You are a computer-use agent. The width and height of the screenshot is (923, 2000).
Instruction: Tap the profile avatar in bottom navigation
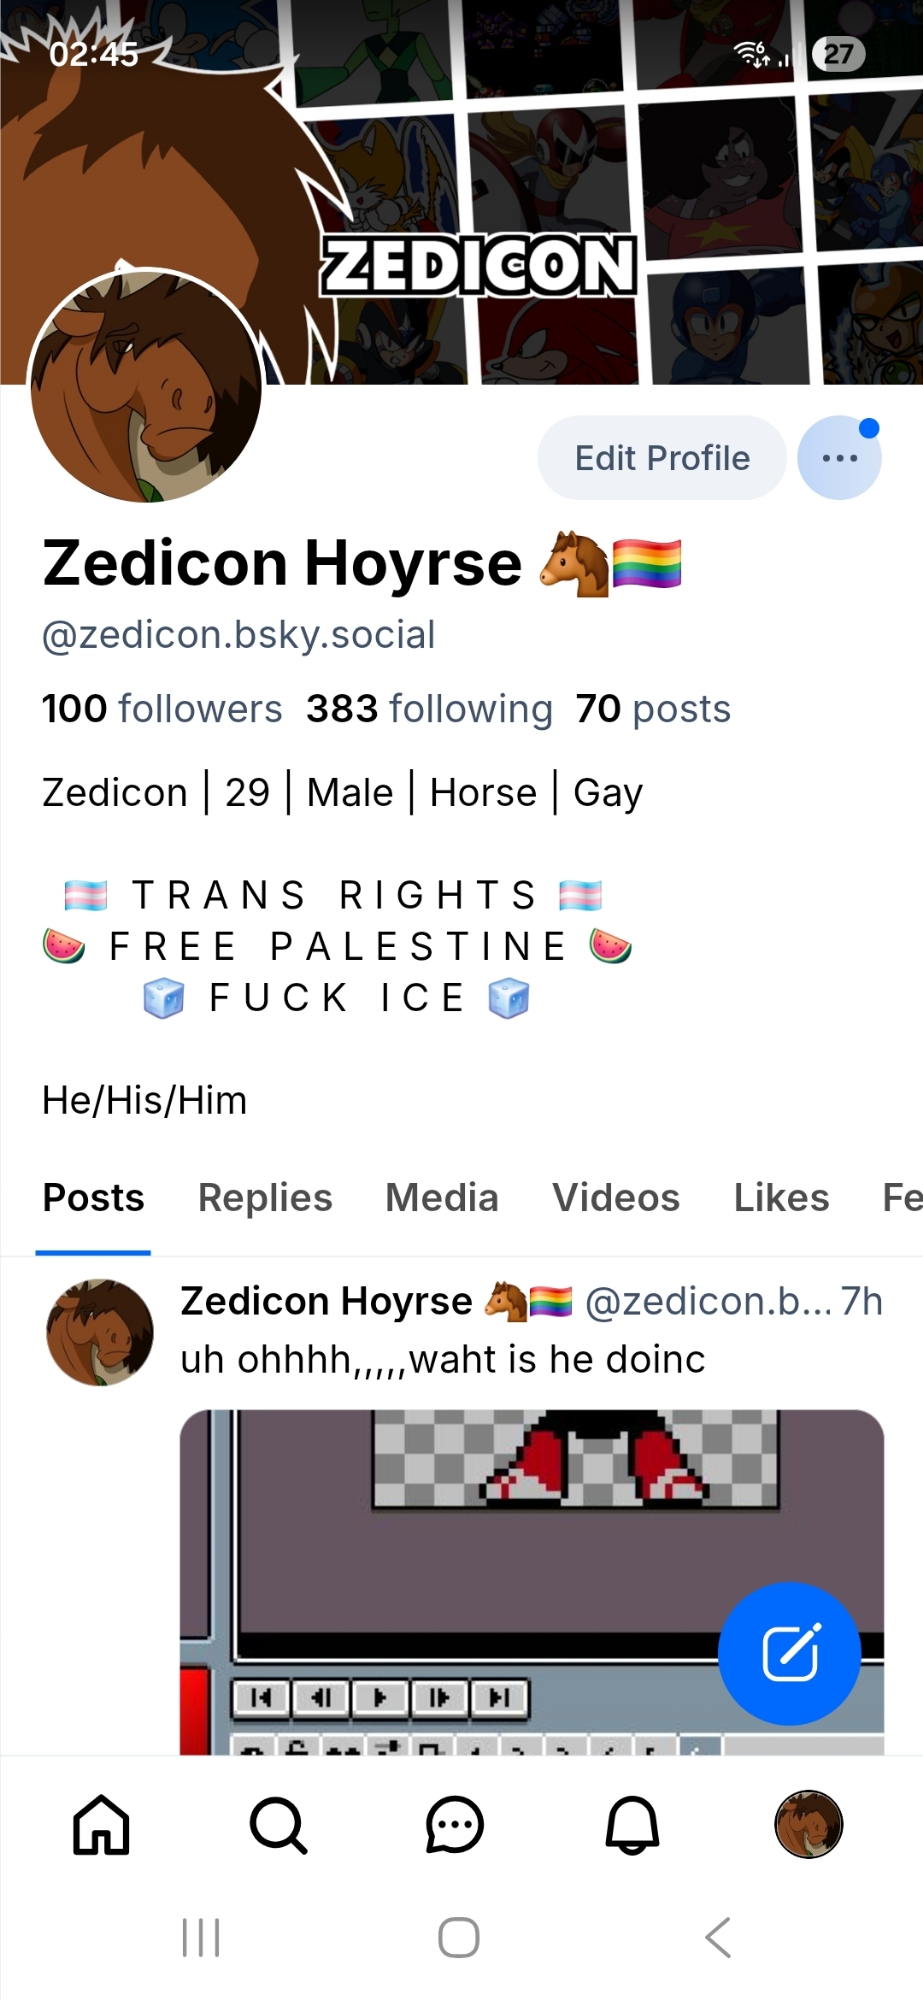809,1824
